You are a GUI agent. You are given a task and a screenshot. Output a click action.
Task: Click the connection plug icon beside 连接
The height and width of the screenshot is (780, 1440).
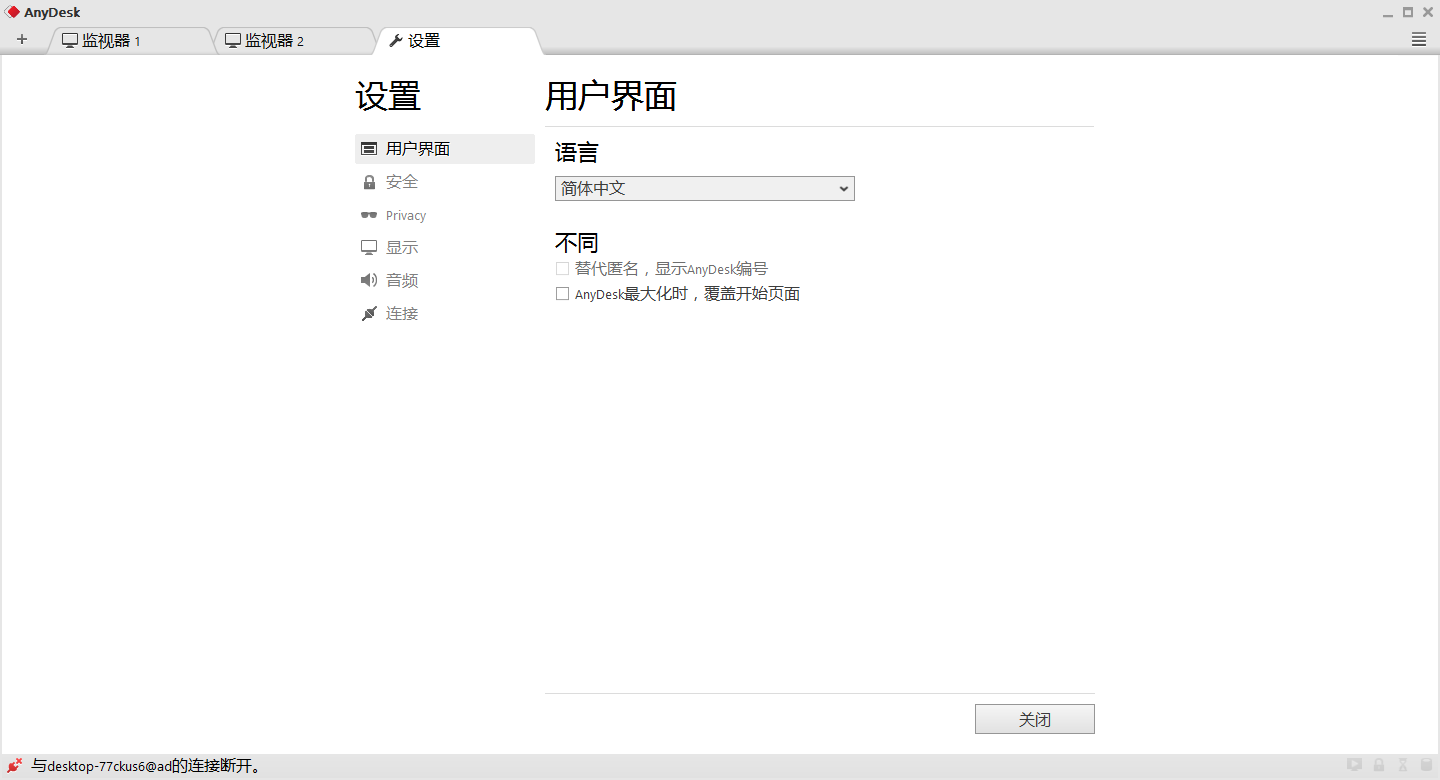click(x=369, y=313)
